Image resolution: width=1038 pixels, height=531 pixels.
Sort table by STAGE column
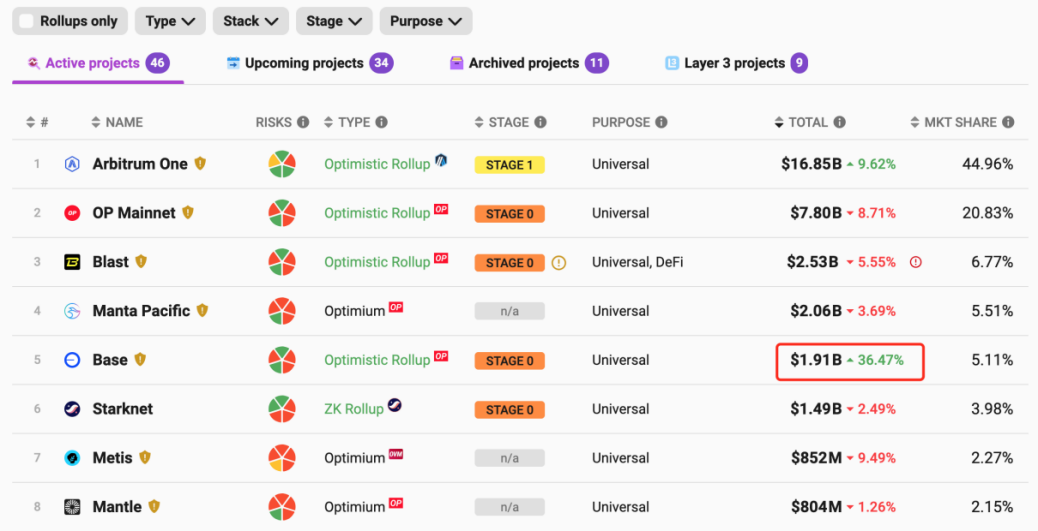pyautogui.click(x=501, y=122)
